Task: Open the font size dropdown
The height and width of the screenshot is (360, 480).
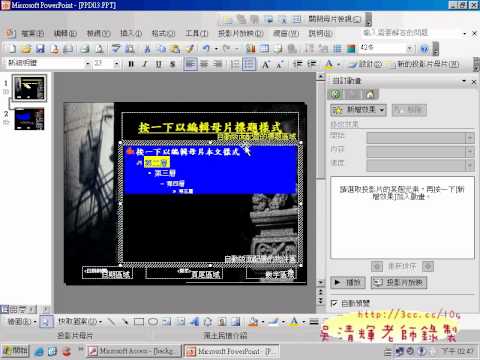Action: 116,63
